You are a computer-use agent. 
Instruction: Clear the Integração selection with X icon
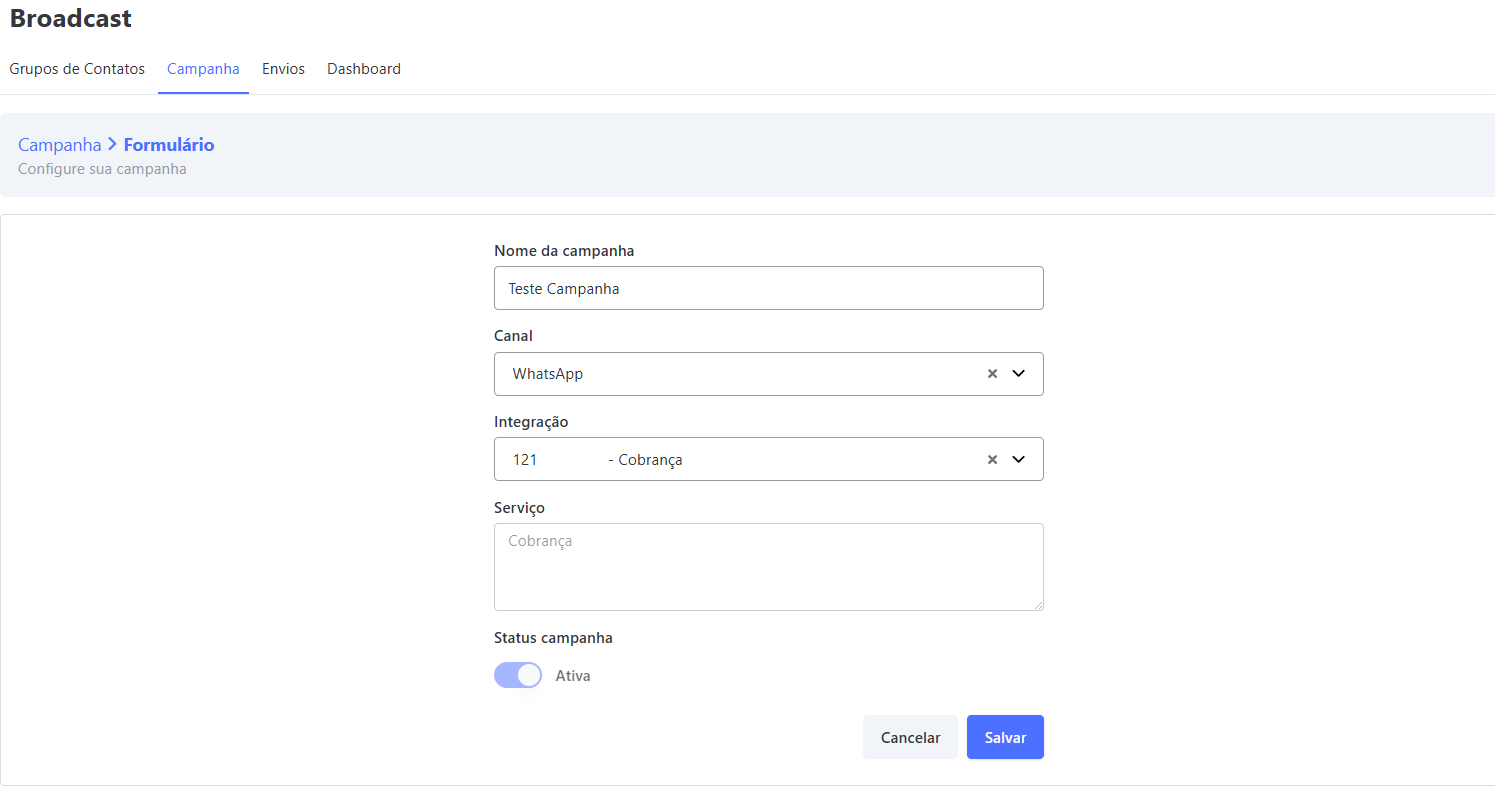(992, 460)
